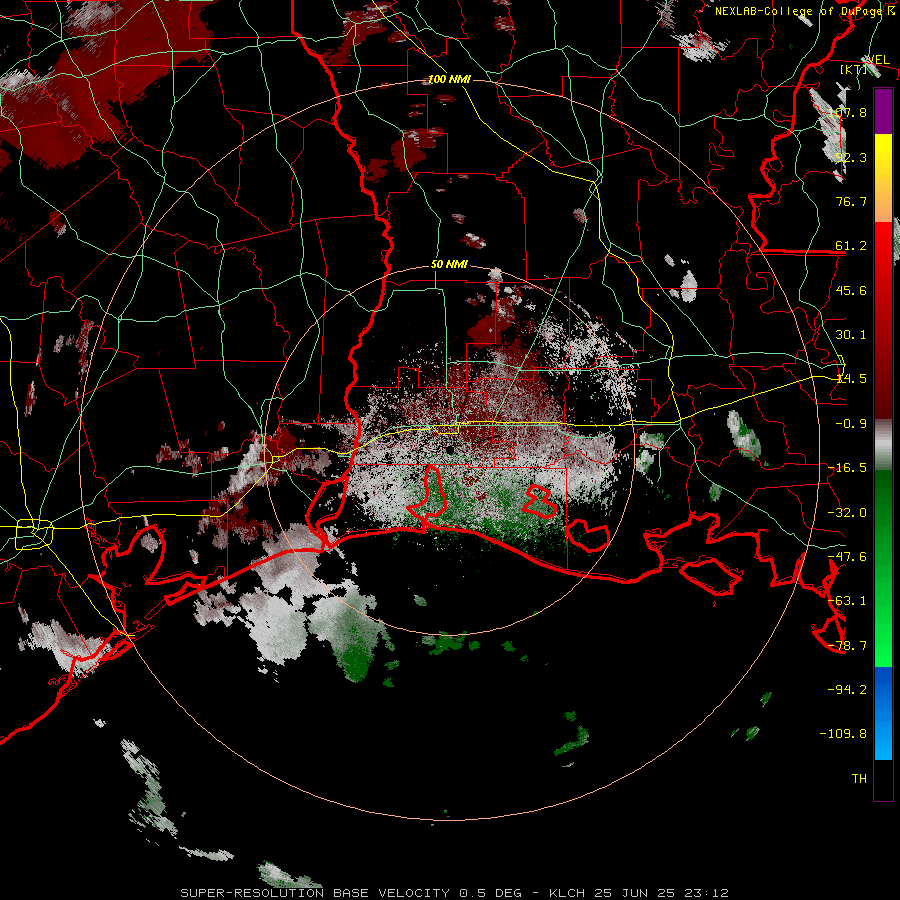Select the 14.5 velocity scale value
Image resolution: width=900 pixels, height=900 pixels.
point(851,379)
